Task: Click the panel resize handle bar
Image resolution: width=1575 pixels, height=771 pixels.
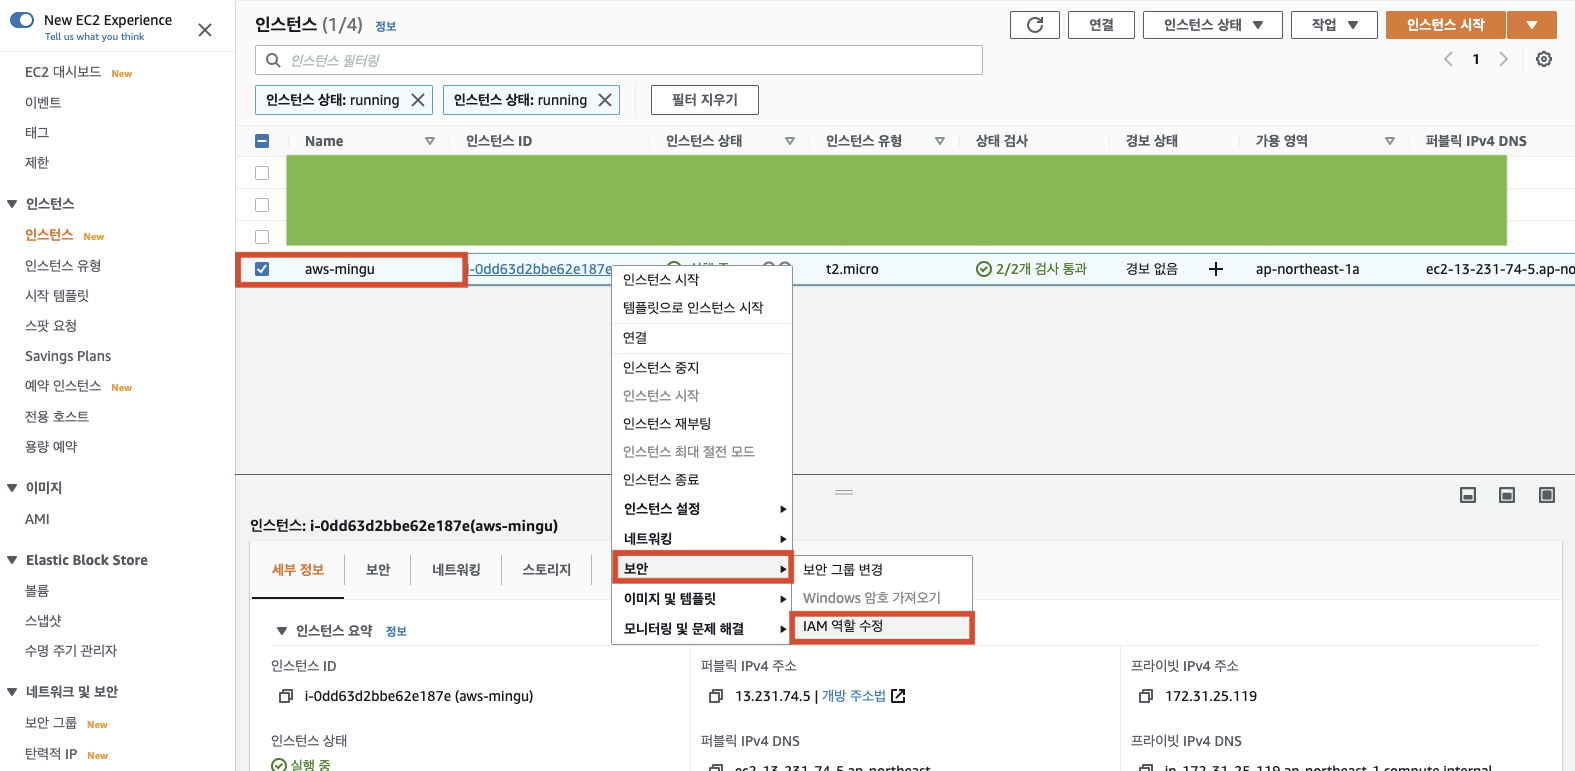Action: click(844, 492)
